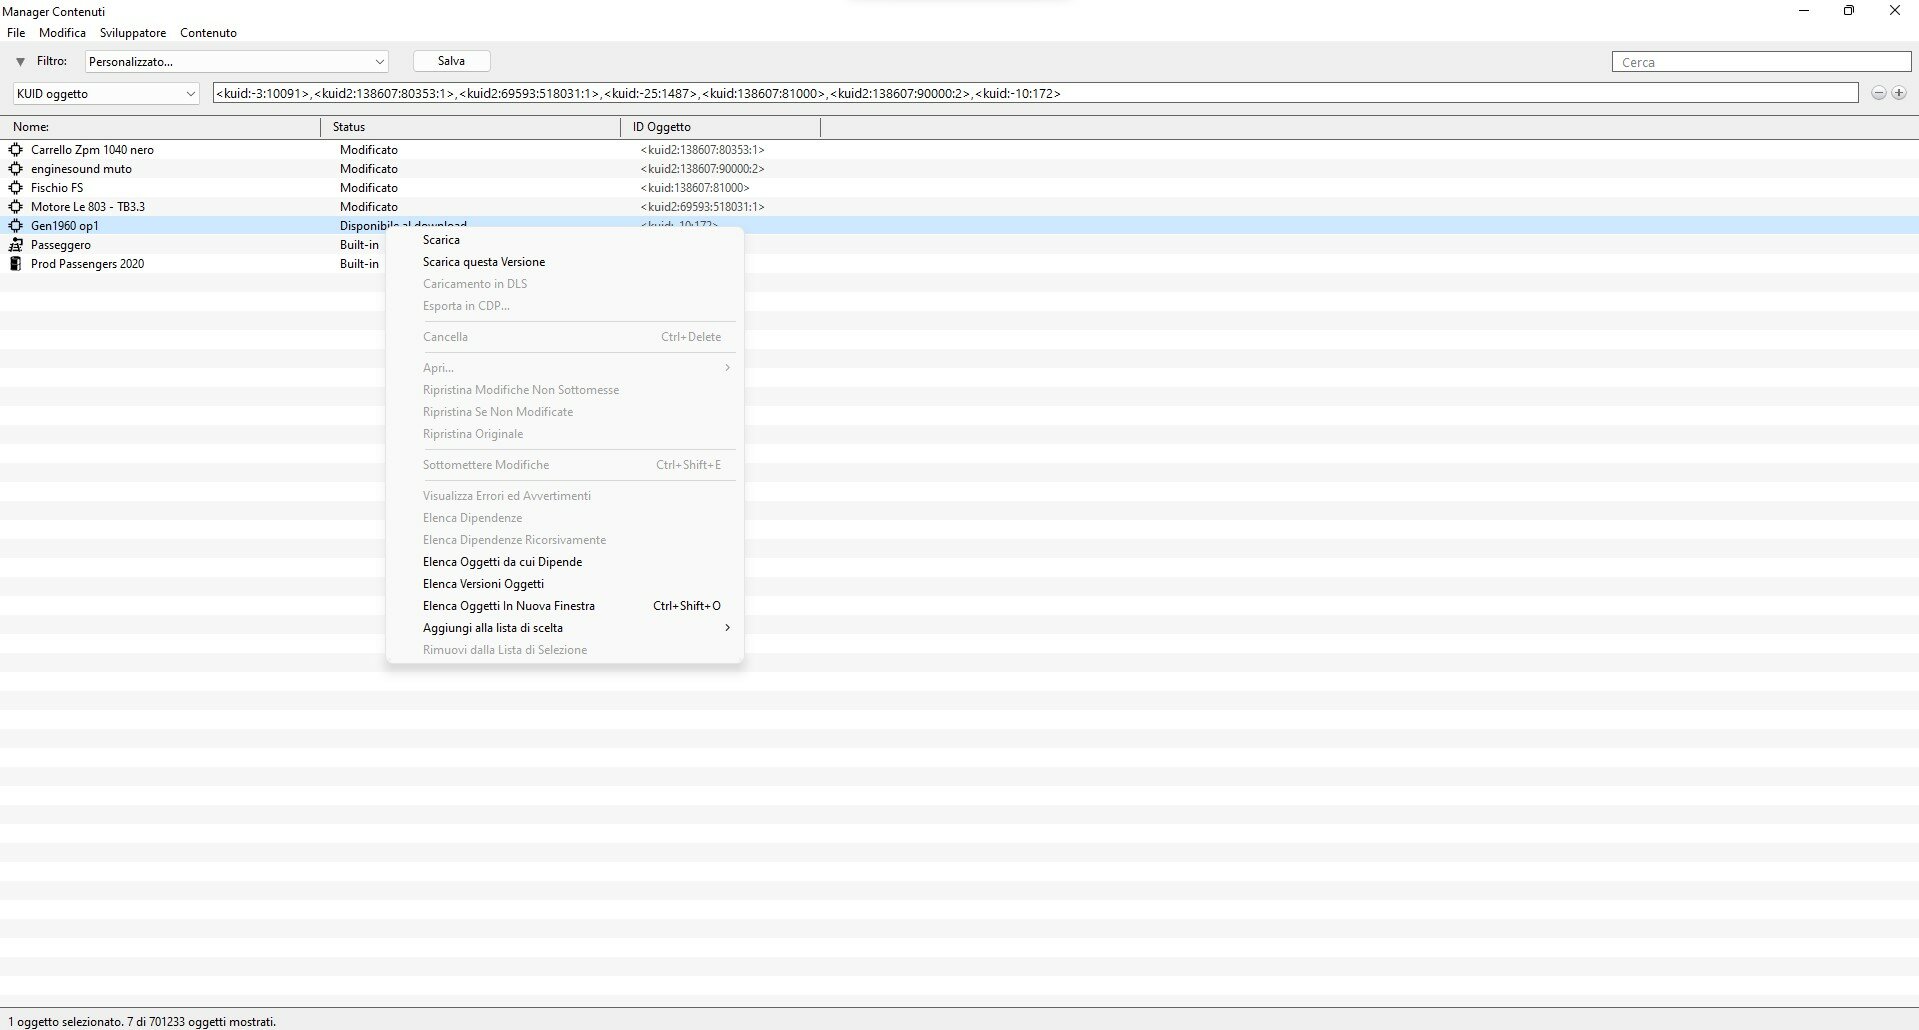Click the Fischio FS asset icon
The height and width of the screenshot is (1030, 1919).
pyautogui.click(x=15, y=188)
